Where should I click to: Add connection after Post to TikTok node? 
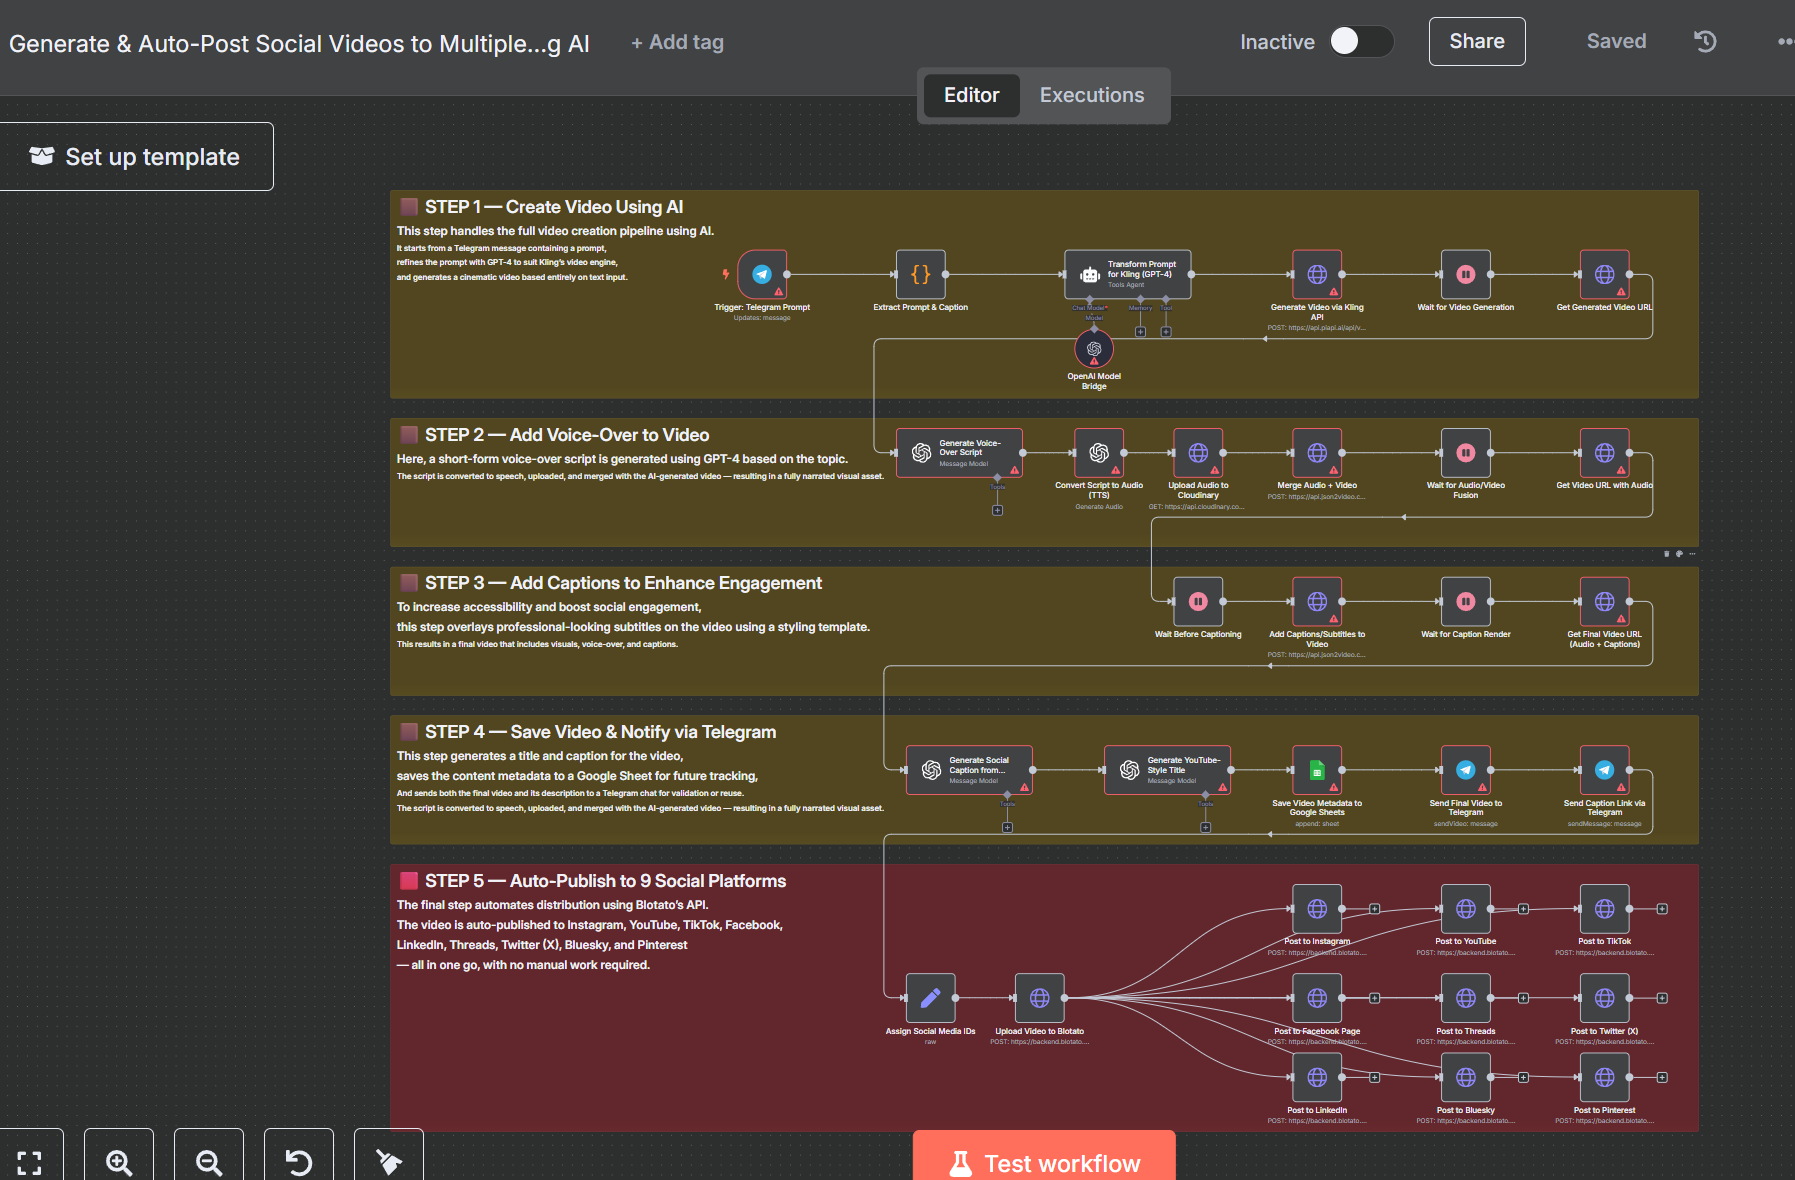coord(1662,909)
